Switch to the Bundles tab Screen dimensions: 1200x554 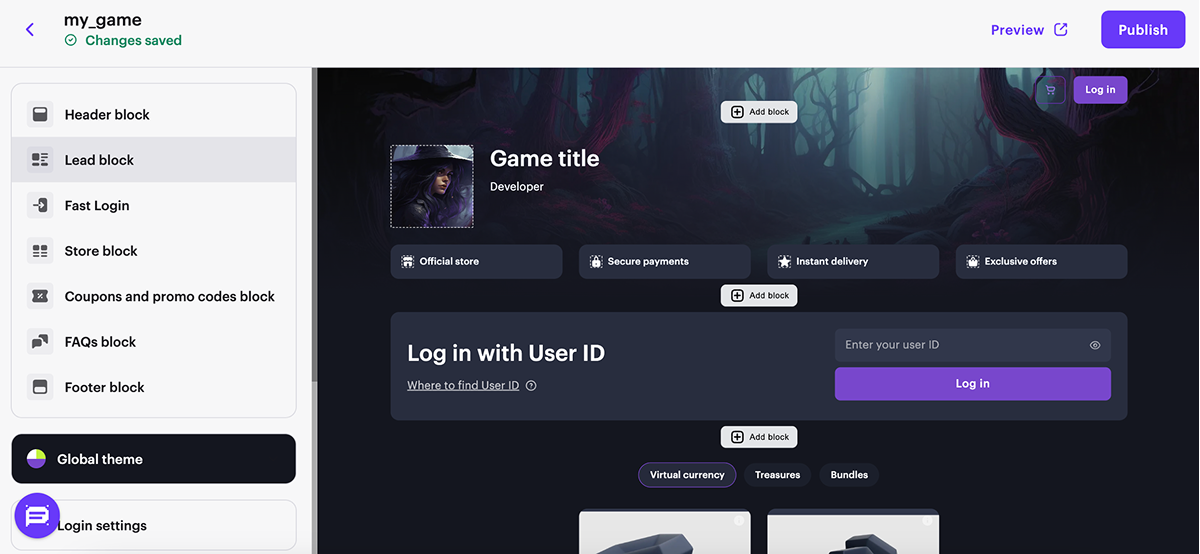[849, 475]
